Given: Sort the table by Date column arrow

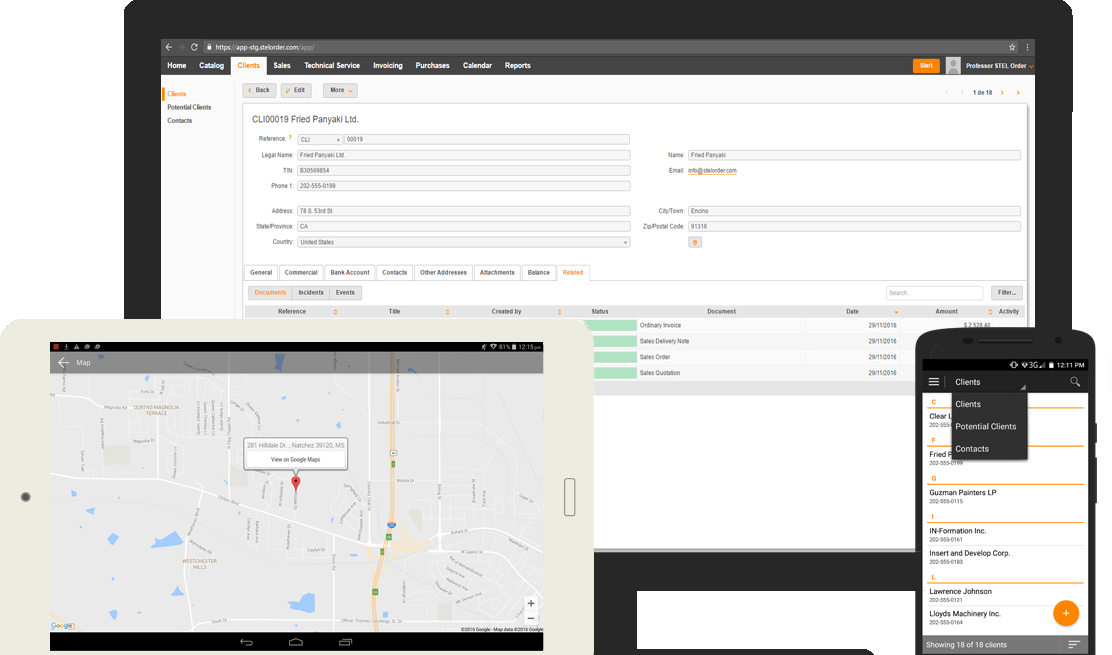Looking at the screenshot, I should click(x=896, y=312).
